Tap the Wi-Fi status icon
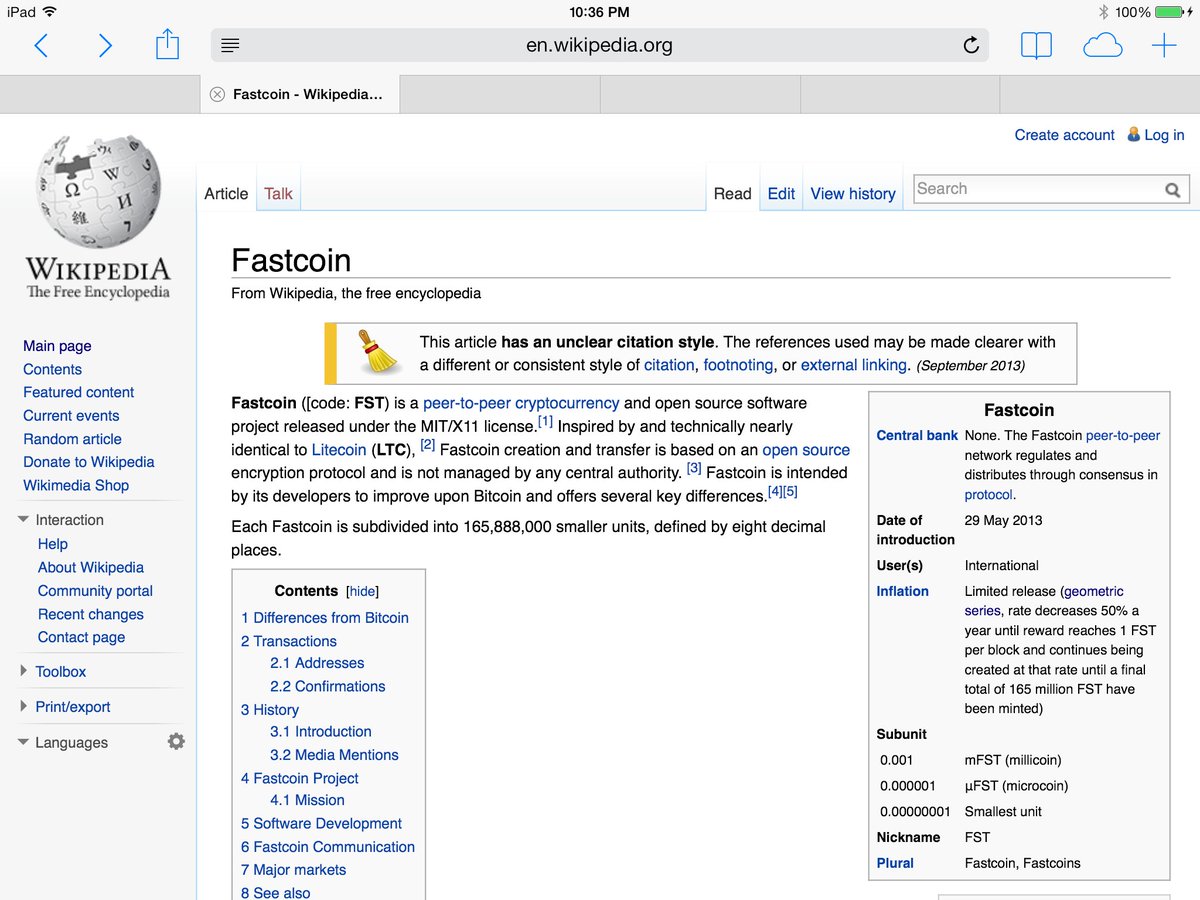Image resolution: width=1200 pixels, height=900 pixels. coord(50,12)
